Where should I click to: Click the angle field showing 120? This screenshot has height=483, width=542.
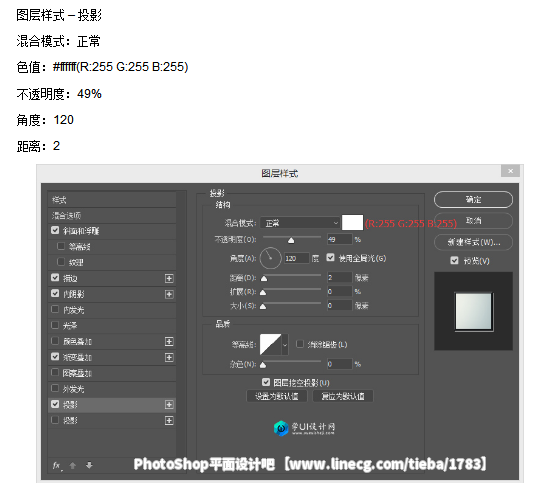[297, 258]
